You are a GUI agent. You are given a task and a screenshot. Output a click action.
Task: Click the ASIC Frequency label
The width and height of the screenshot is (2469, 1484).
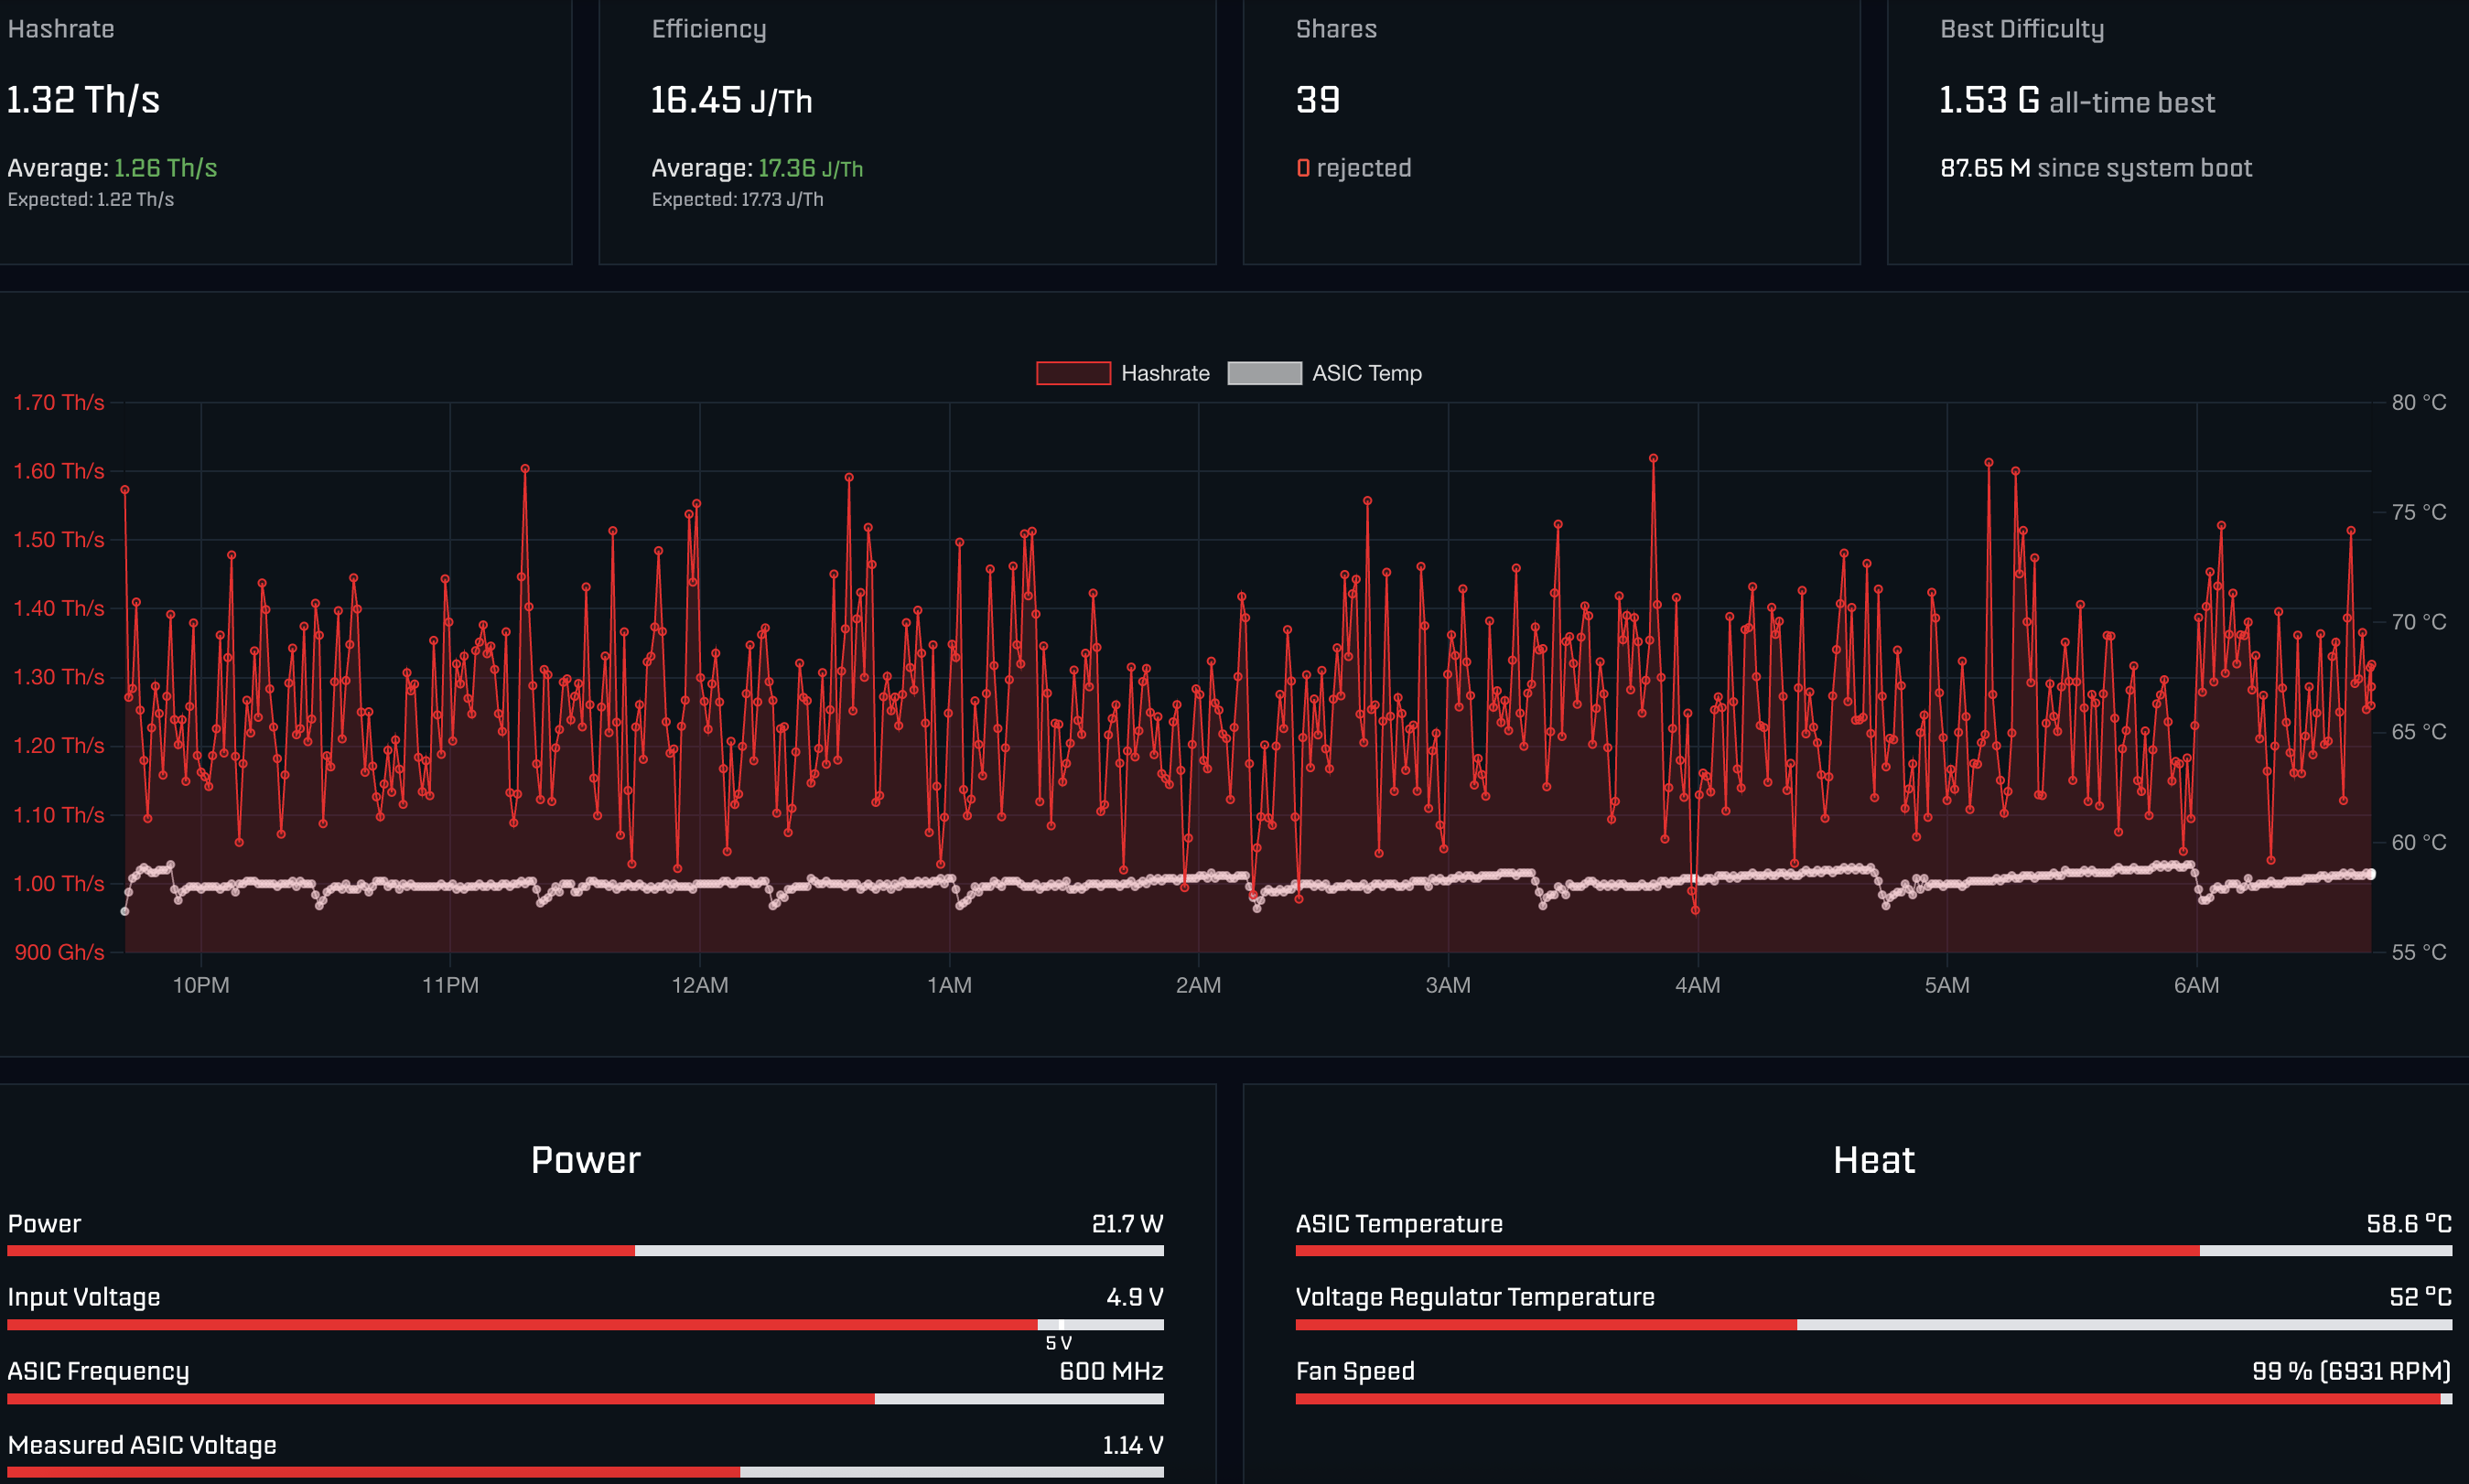(x=98, y=1371)
